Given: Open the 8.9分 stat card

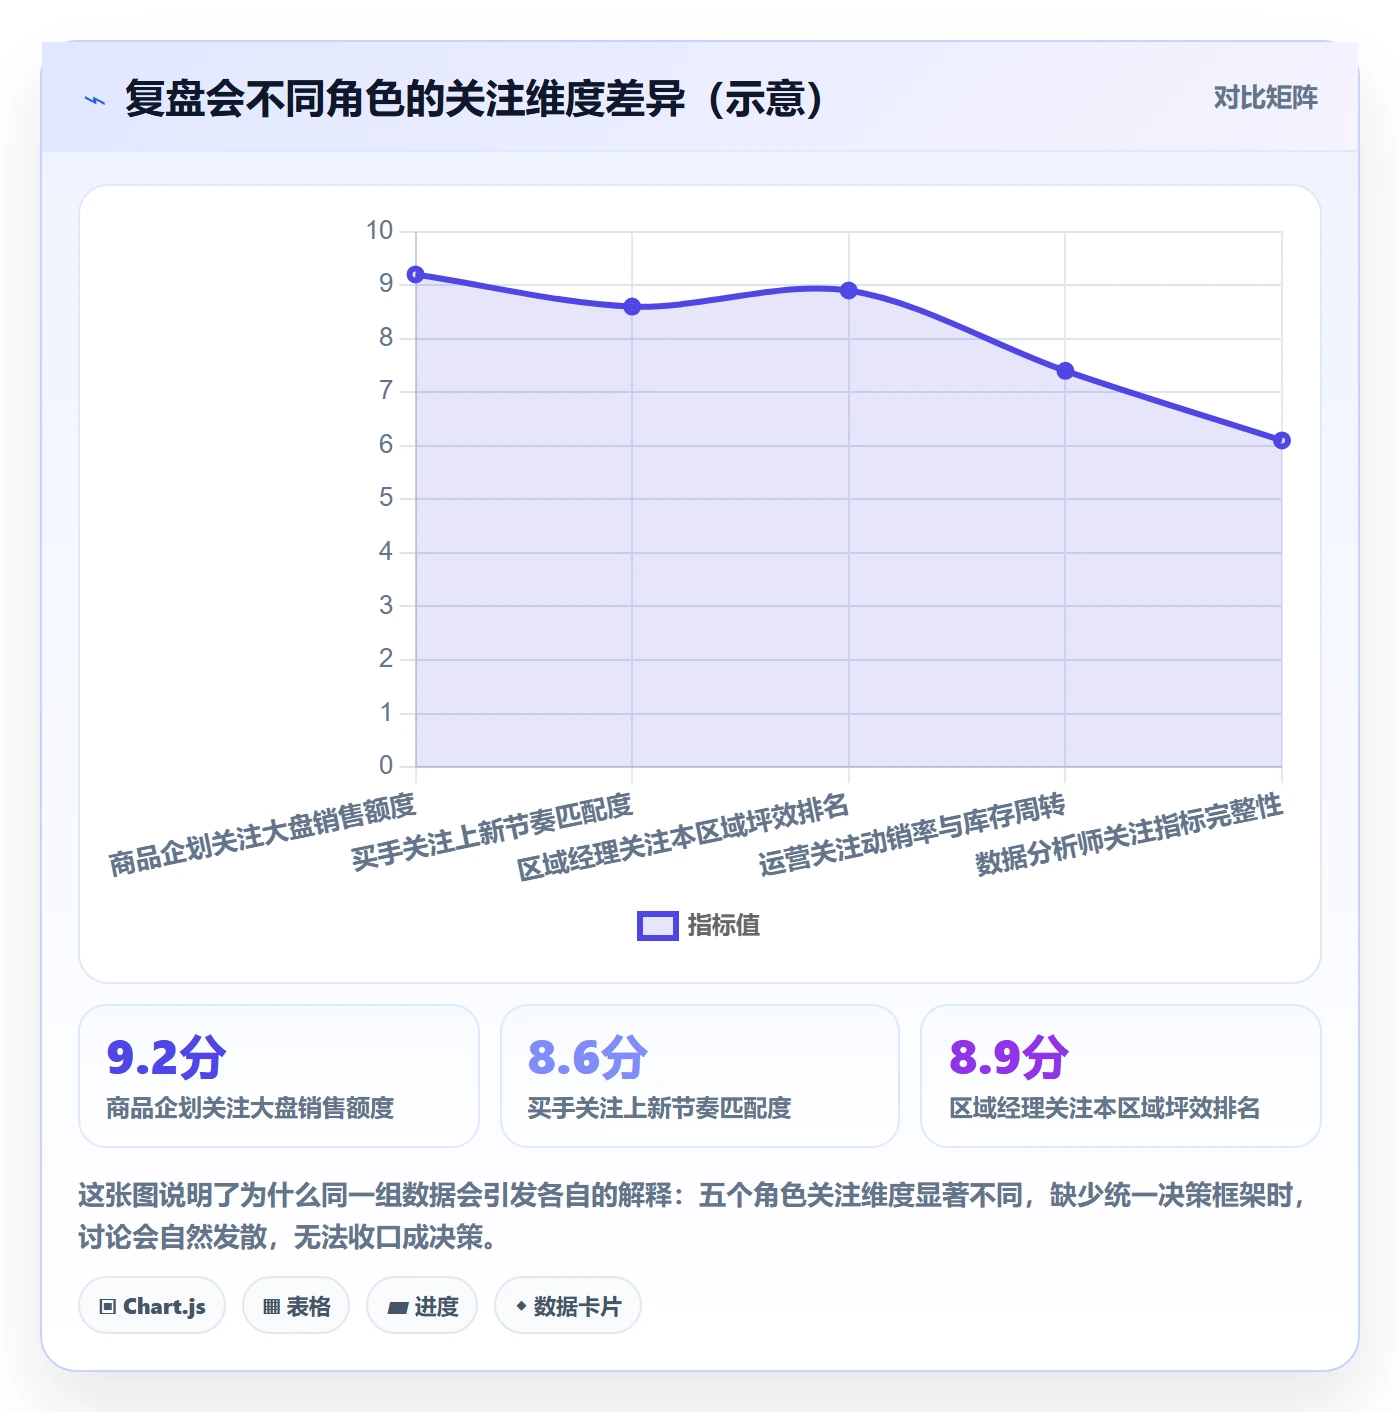Looking at the screenshot, I should tap(1121, 1076).
